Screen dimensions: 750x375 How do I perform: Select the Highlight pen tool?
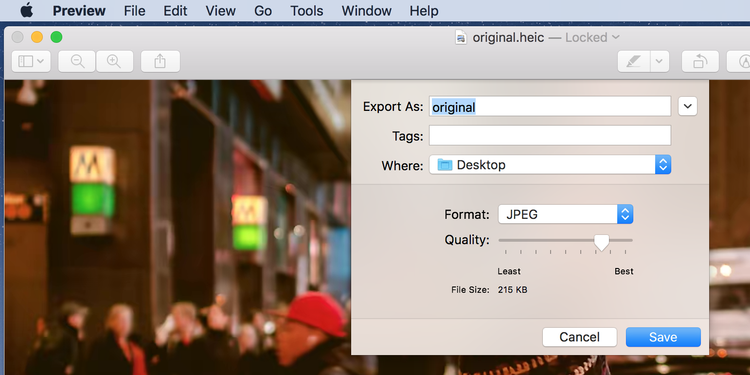(634, 61)
